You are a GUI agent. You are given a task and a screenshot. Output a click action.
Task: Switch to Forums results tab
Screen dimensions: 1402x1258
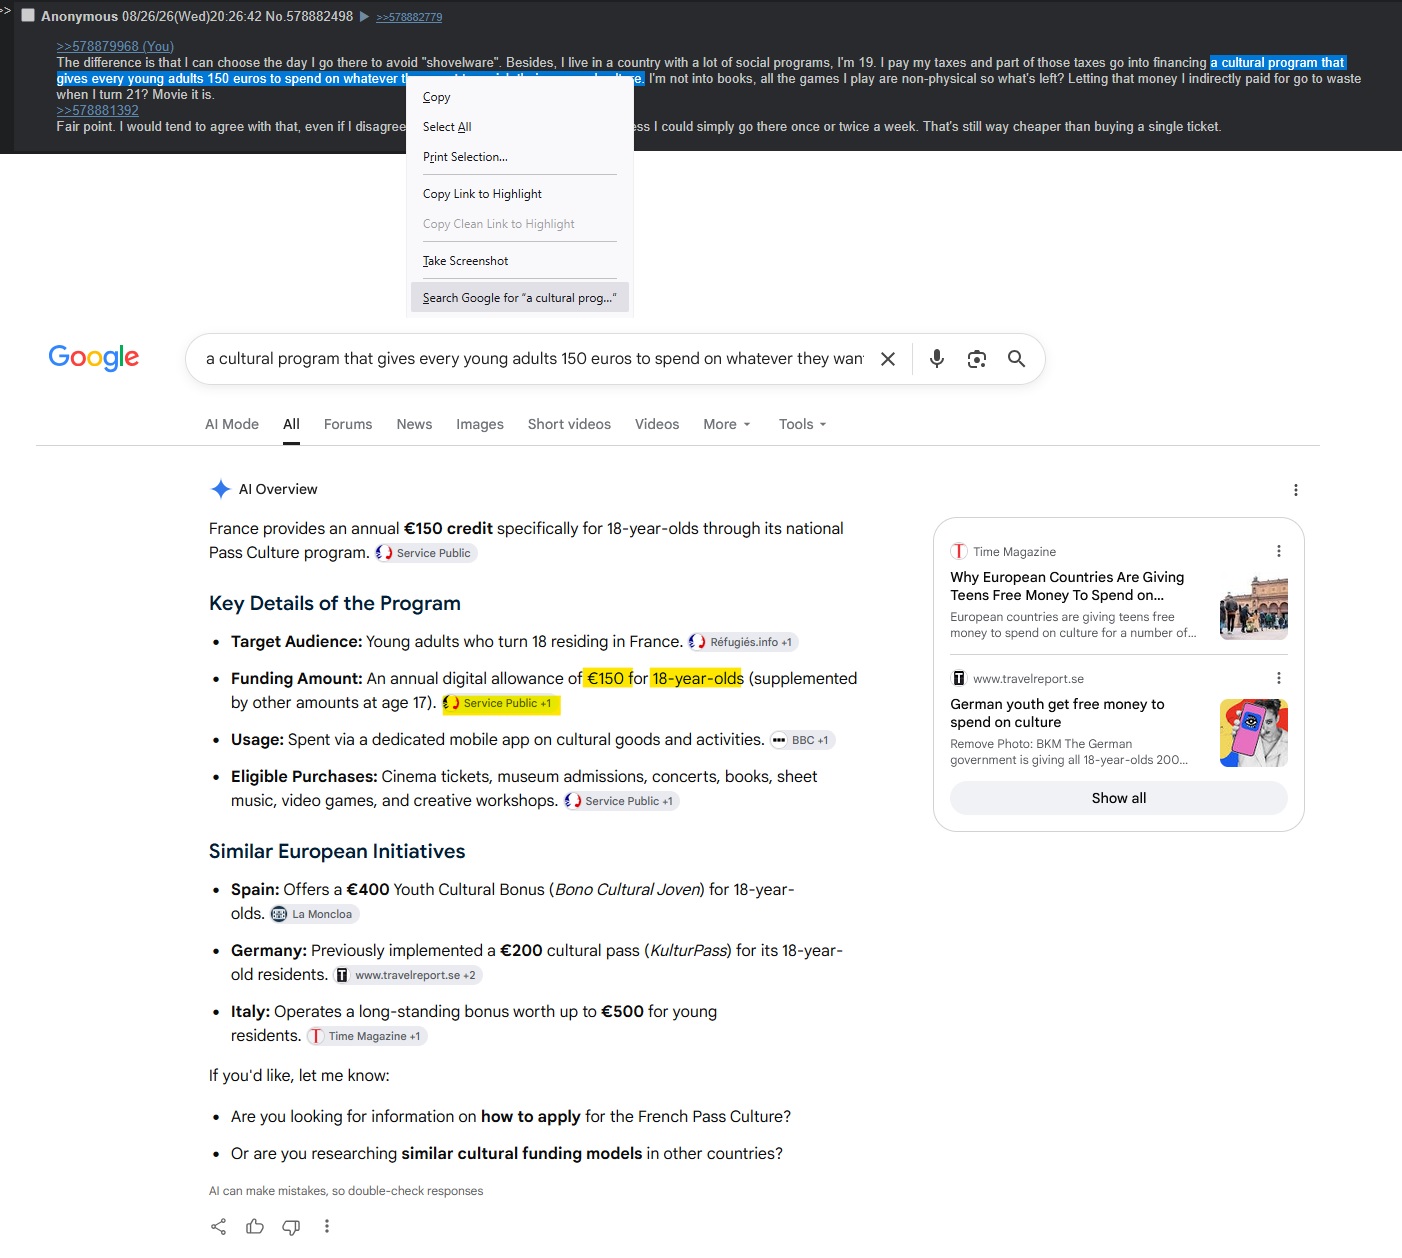coord(348,424)
